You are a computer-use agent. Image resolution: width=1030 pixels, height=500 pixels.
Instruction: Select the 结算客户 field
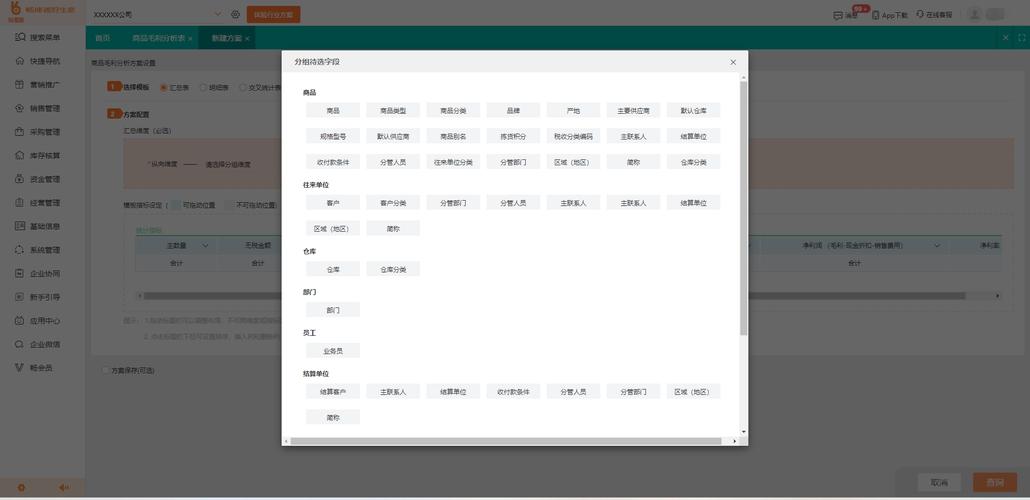333,391
